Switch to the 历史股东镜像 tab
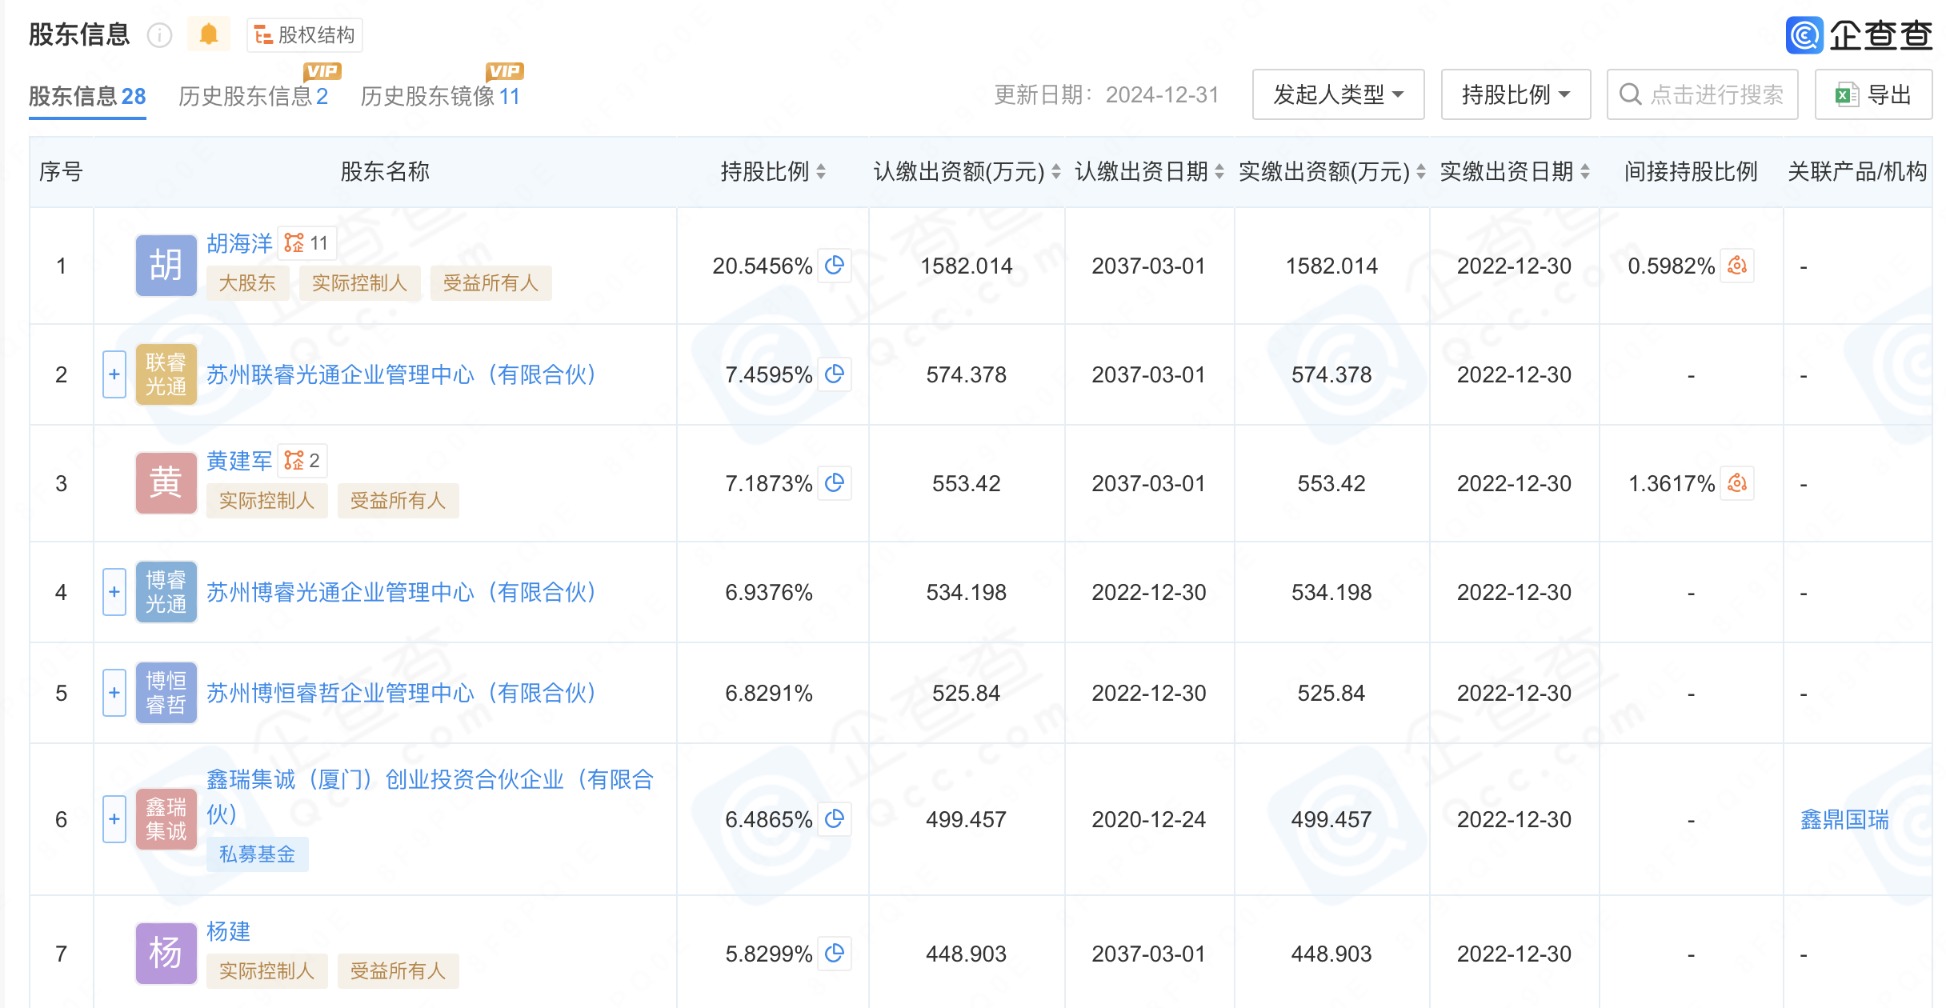Viewport: 1946px width, 1008px height. click(440, 96)
